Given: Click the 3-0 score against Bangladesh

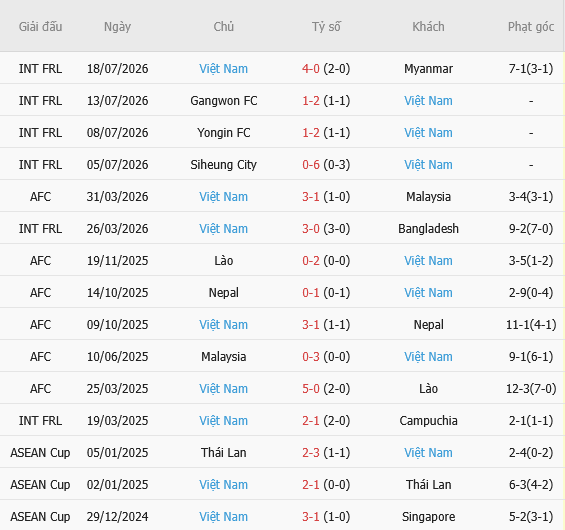Looking at the screenshot, I should pos(311,229).
